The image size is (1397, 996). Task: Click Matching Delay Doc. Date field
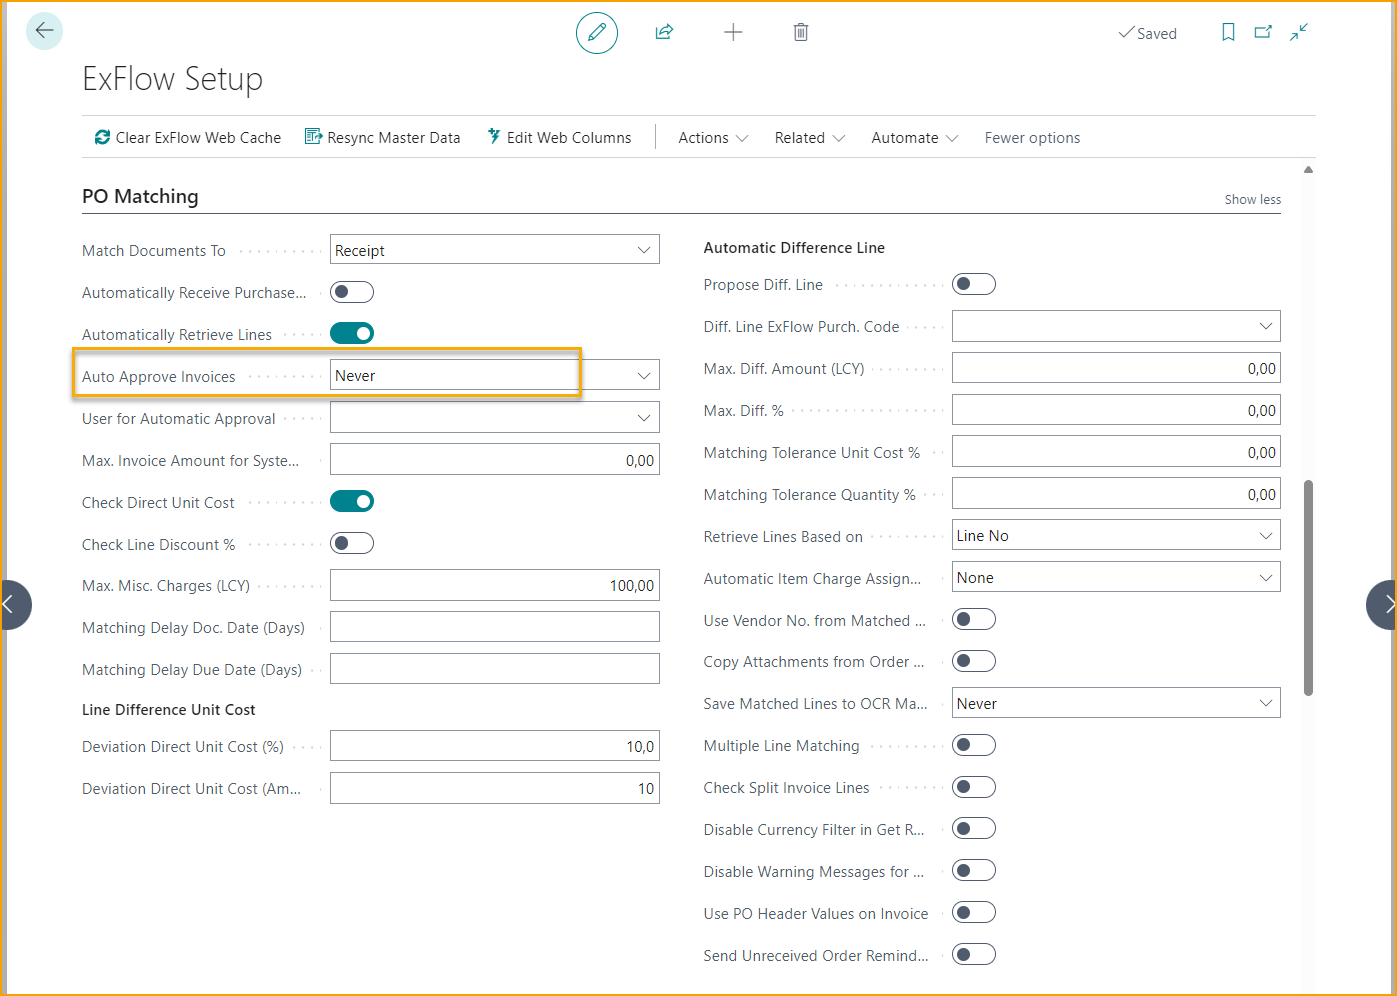(495, 627)
